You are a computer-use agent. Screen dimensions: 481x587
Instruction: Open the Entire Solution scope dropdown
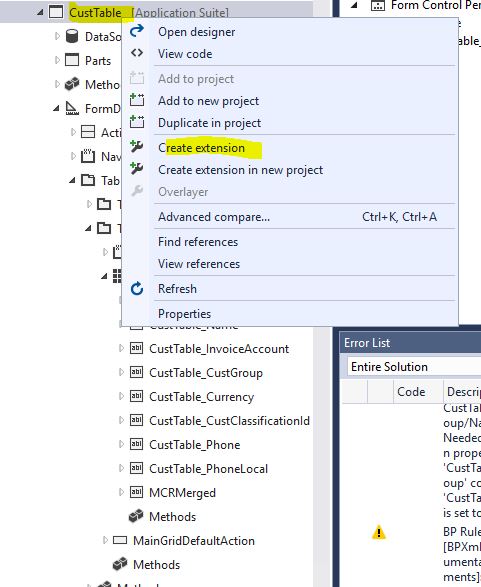coord(414,367)
